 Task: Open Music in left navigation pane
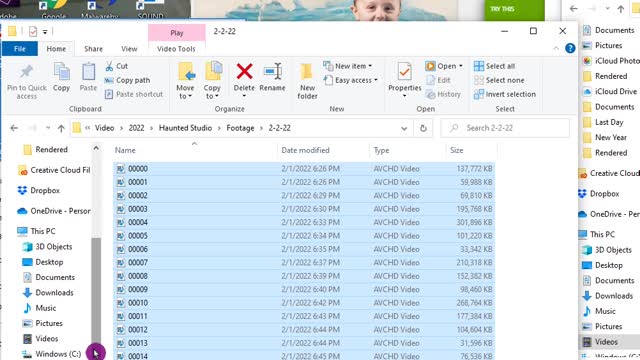[39, 308]
